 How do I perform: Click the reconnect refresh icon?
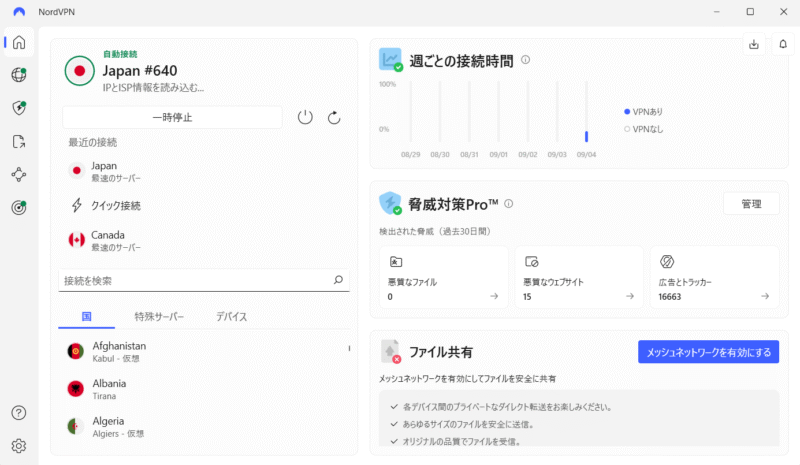[334, 117]
